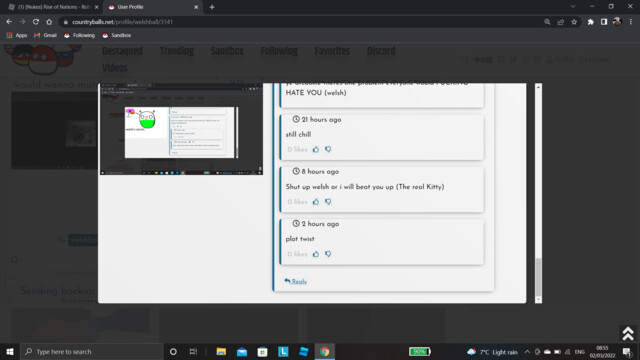
Task: Open the tab search dropdown arrow
Action: tap(573, 7)
